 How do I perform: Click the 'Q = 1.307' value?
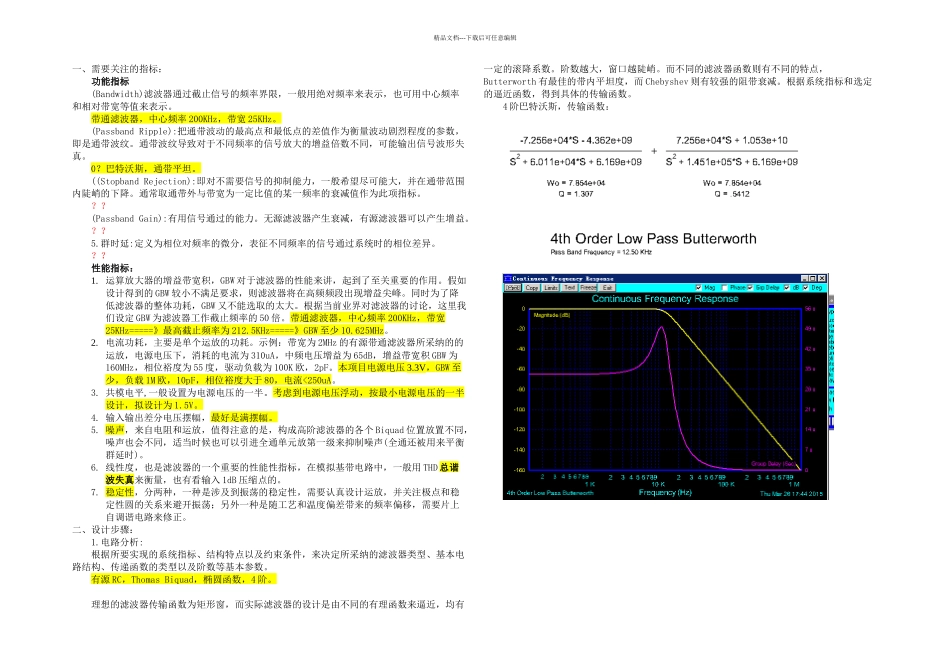coord(576,194)
